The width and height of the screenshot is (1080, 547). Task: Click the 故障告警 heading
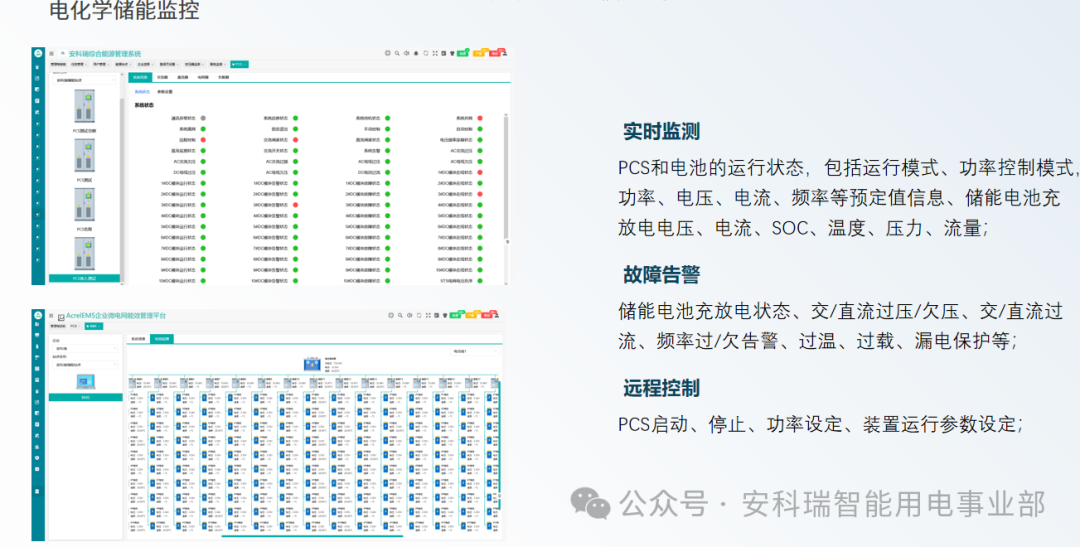coord(661,275)
